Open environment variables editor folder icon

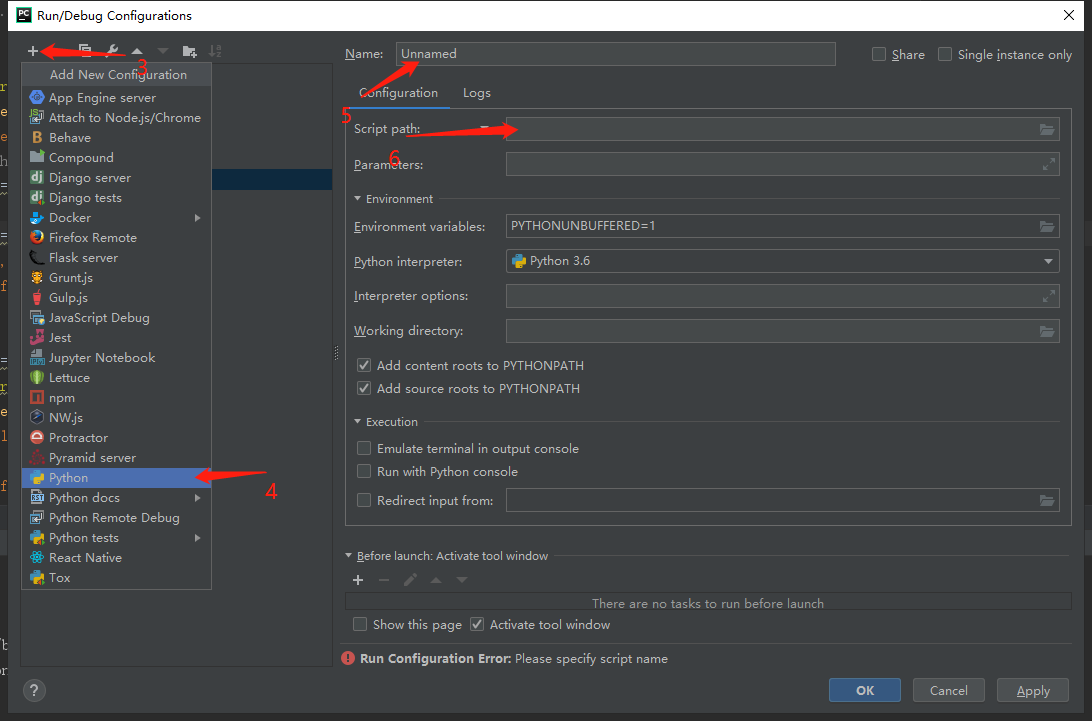click(1047, 226)
